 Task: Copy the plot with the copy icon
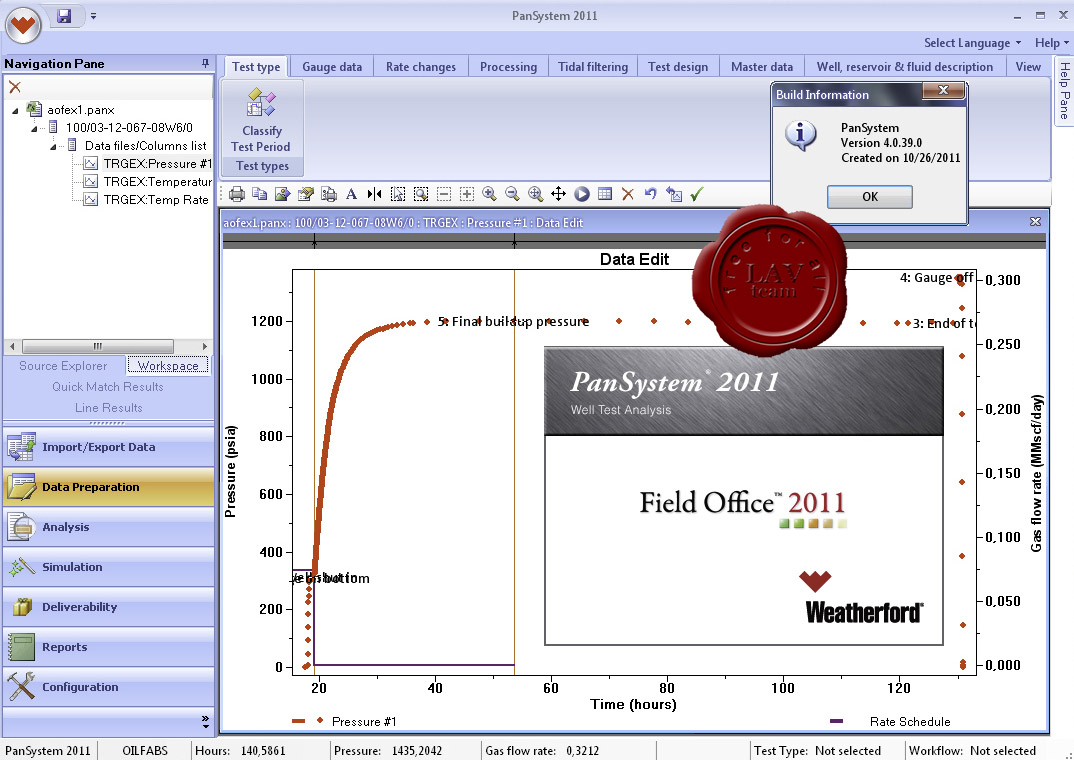coord(260,194)
